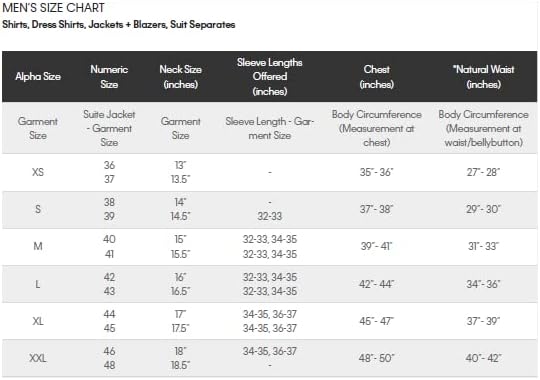Click the Sleeve Lengths Offered header
The image size is (540, 380).
(270, 76)
